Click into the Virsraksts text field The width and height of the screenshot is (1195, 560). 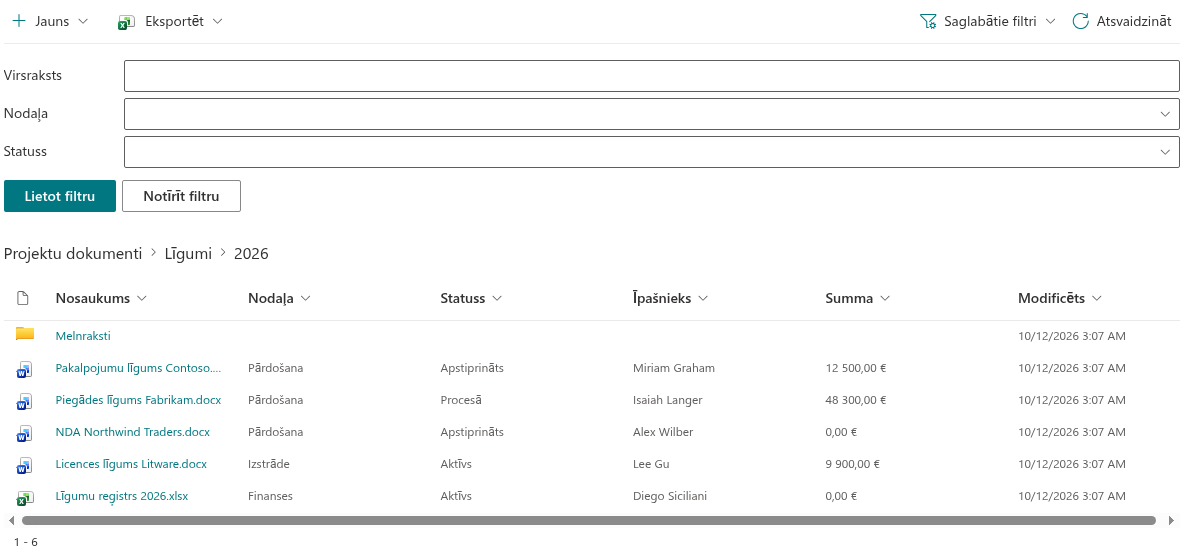pyautogui.click(x=652, y=76)
